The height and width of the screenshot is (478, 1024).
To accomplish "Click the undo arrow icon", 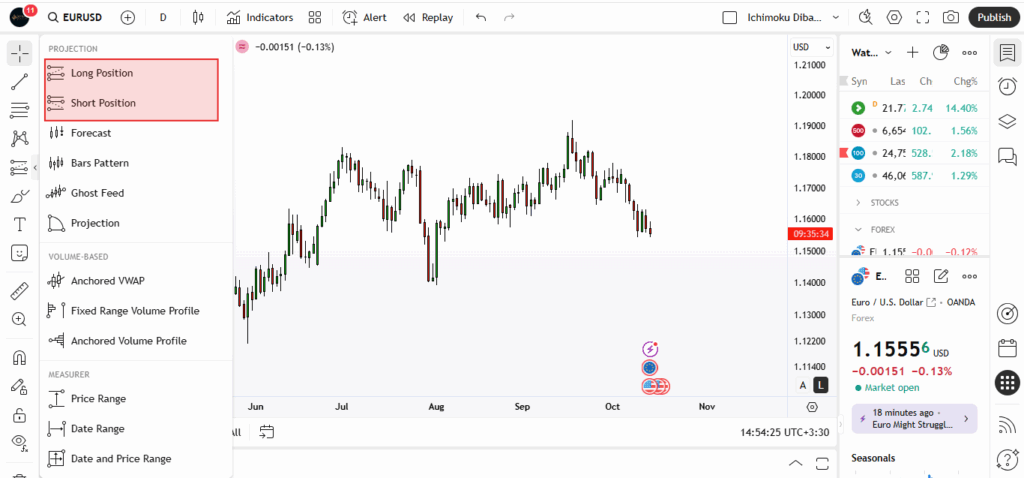I will coord(481,17).
